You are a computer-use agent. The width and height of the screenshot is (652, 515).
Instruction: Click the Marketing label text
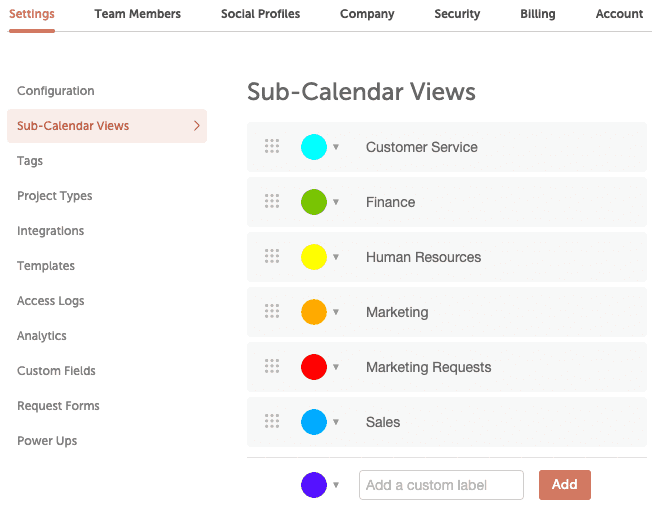[397, 312]
